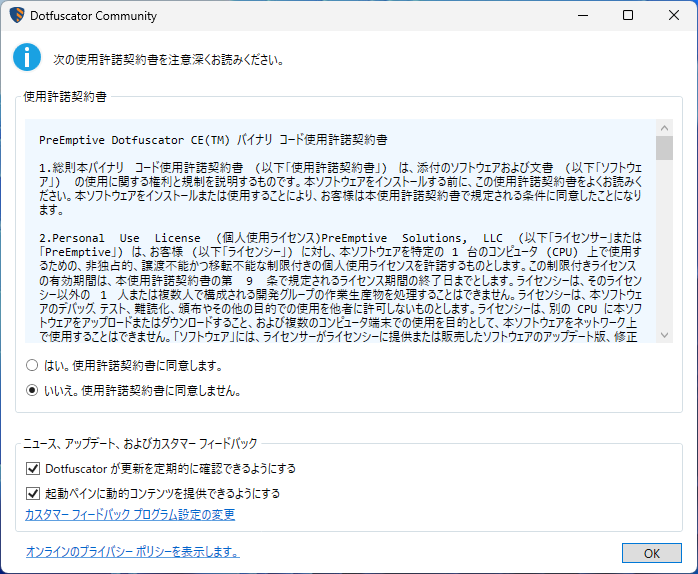Image resolution: width=698 pixels, height=574 pixels.
Task: Click the OK button
Action: coord(652,553)
